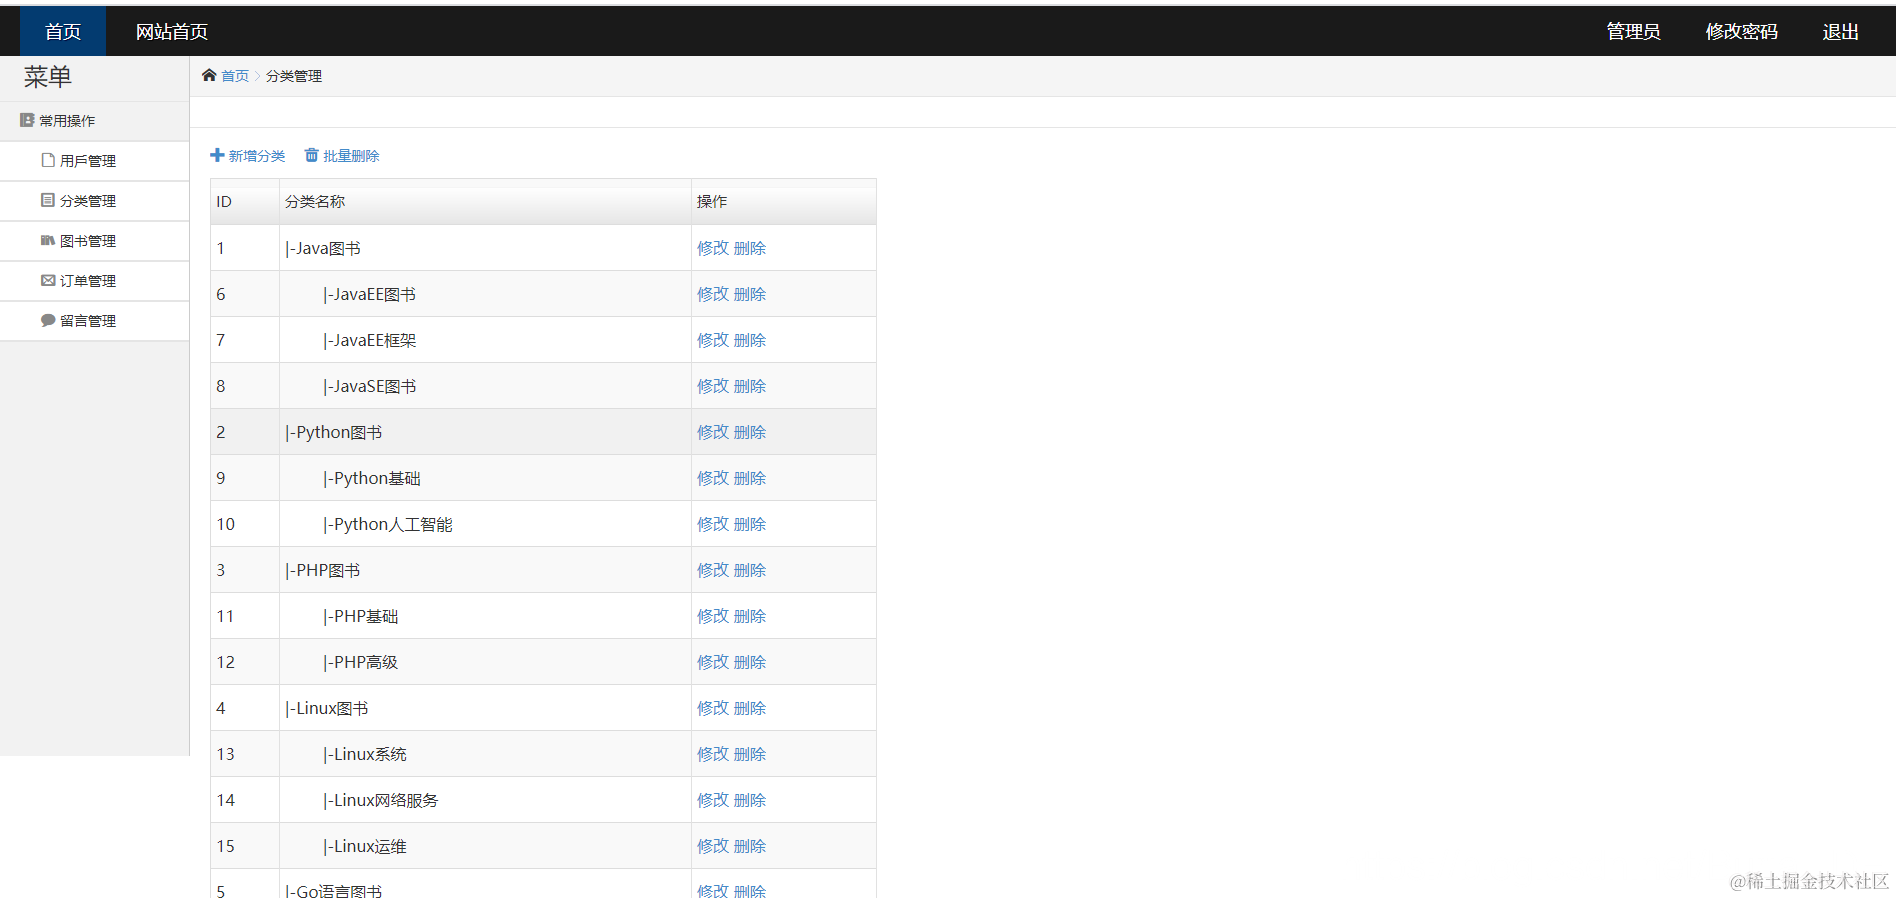Select the |-Python人工智能 category name
1896x898 pixels.
(388, 524)
